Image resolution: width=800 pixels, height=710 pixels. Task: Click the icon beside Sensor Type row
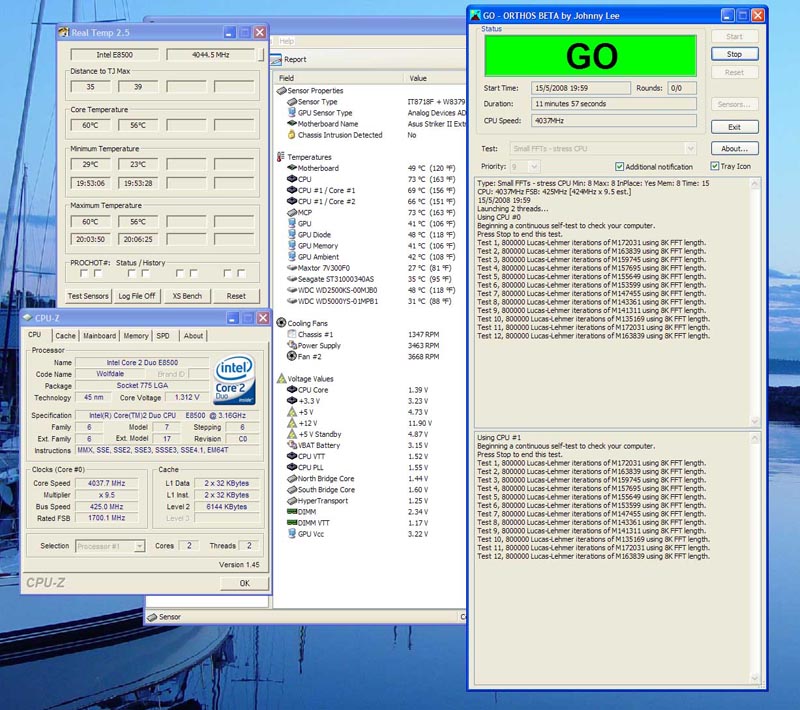292,102
